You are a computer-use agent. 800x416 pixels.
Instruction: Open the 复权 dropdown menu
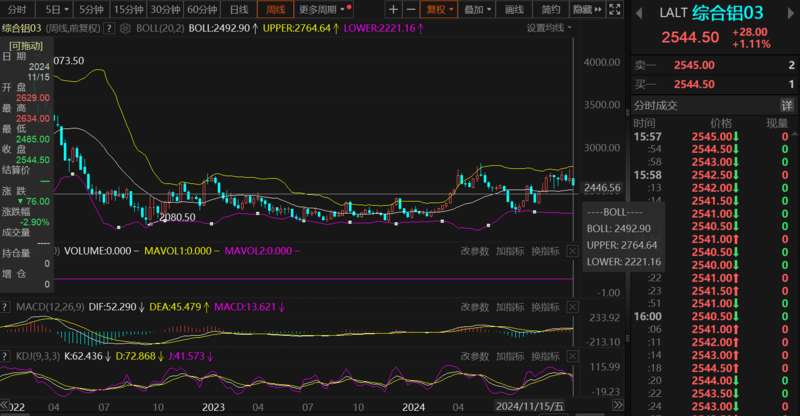pyautogui.click(x=439, y=9)
